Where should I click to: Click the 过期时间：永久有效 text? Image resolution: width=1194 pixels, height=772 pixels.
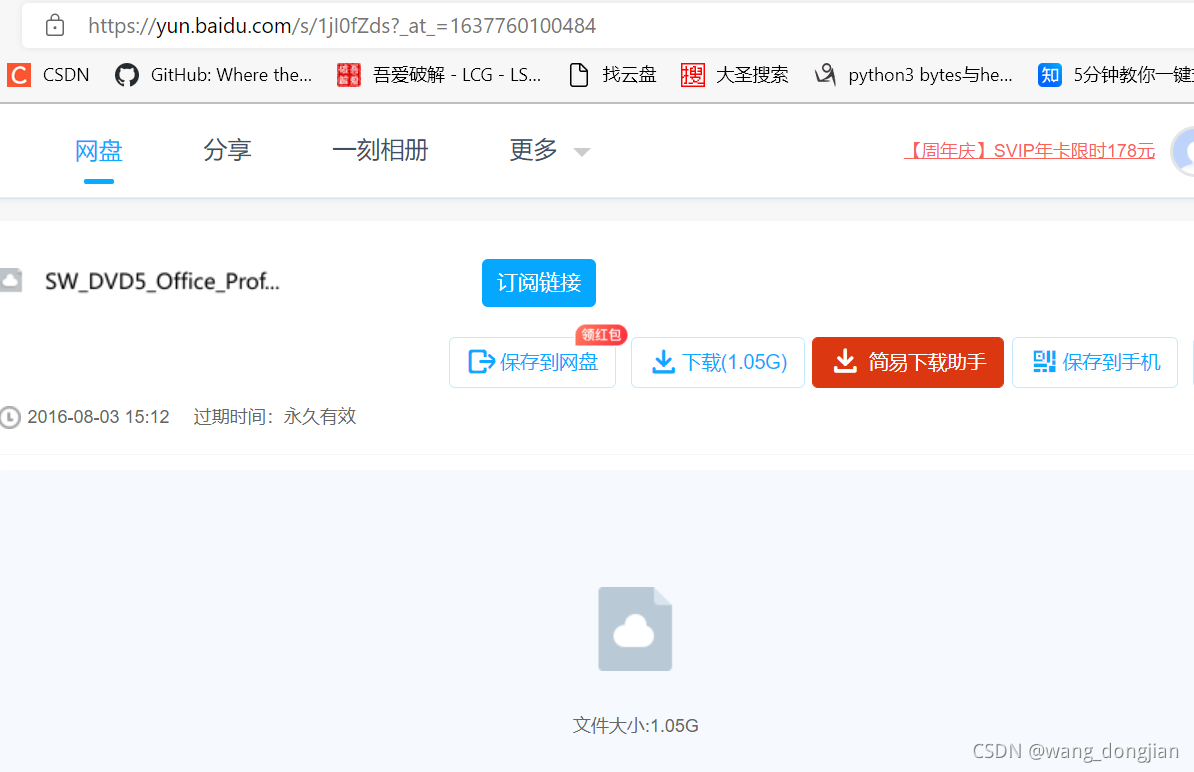275,416
